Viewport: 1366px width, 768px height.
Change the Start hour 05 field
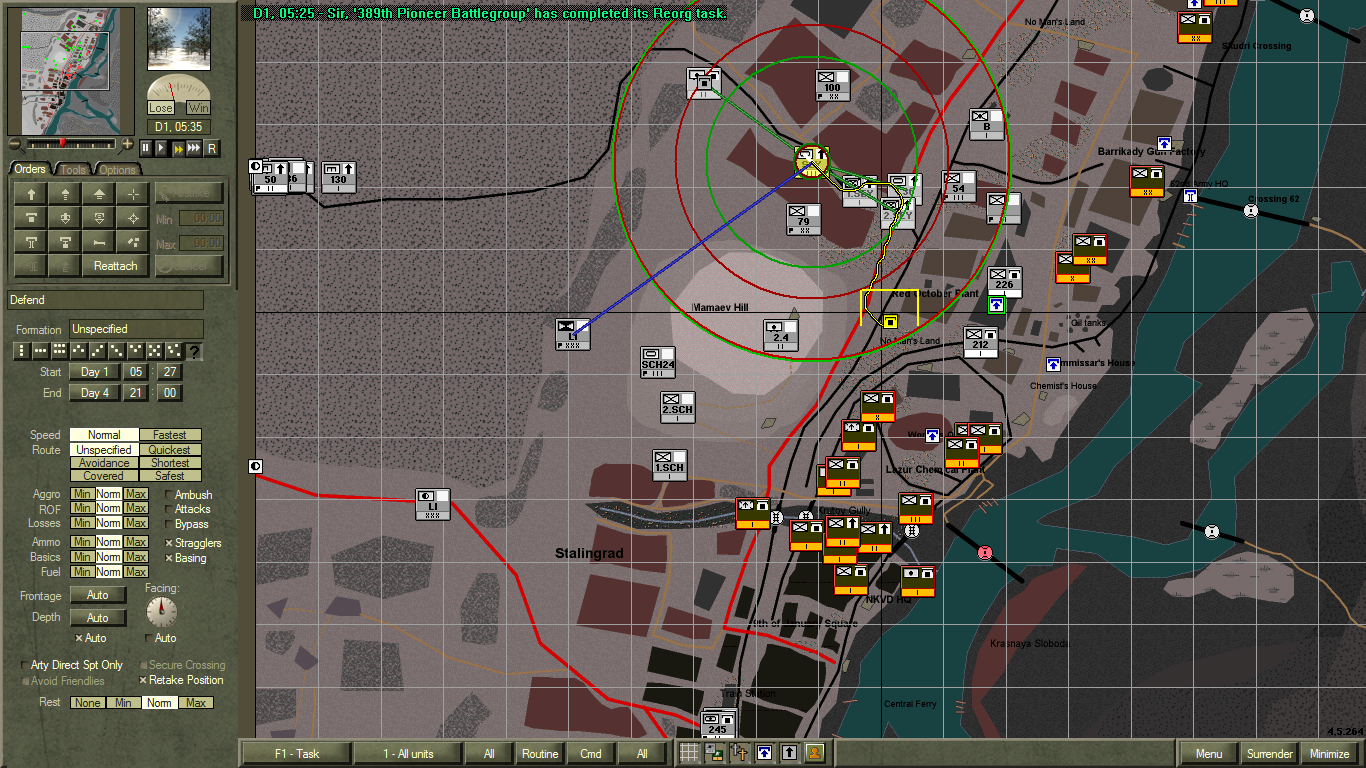click(x=136, y=372)
